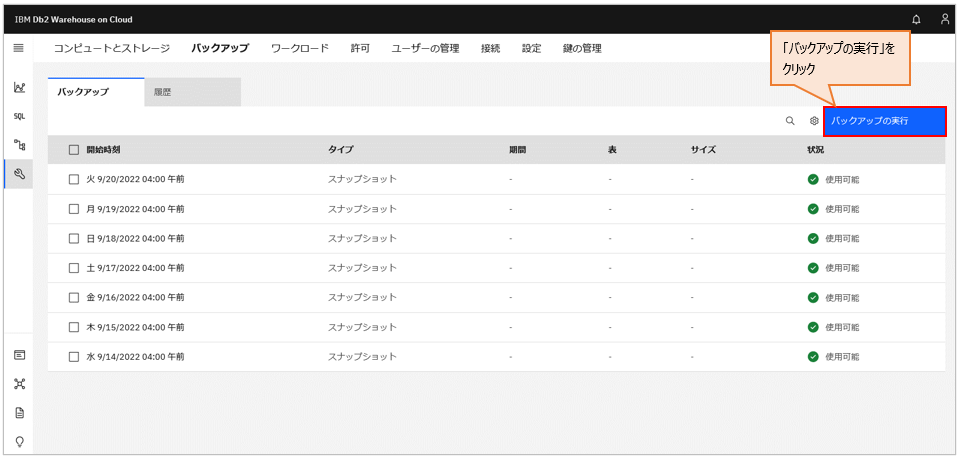Image resolution: width=961 pixels, height=457 pixels.
Task: Open the コンピュートとストレージ menu item
Action: click(112, 48)
